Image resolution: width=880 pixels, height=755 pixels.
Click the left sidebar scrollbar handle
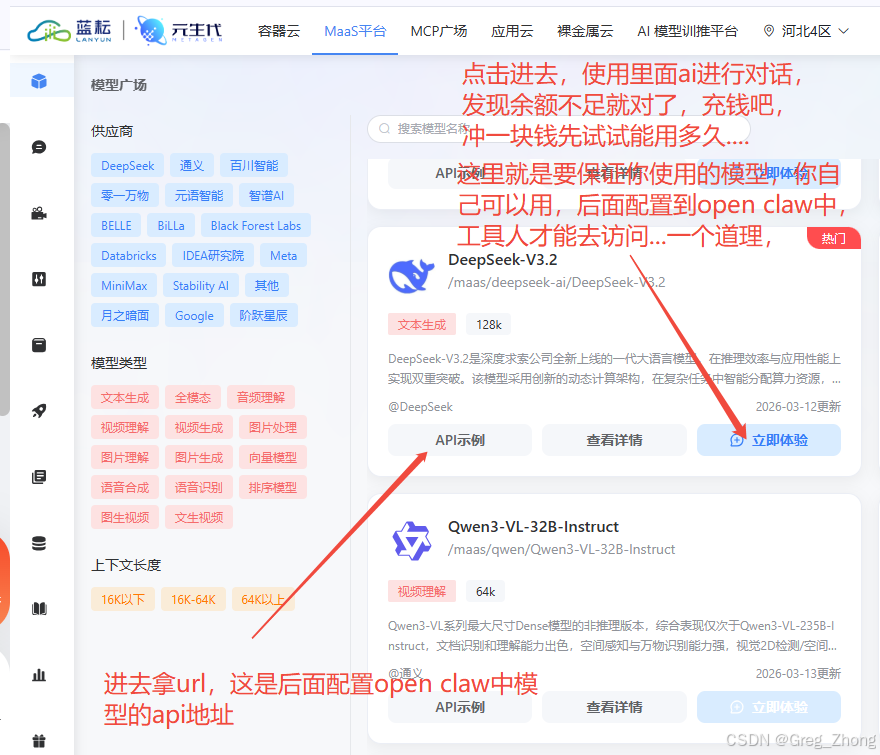4,269
